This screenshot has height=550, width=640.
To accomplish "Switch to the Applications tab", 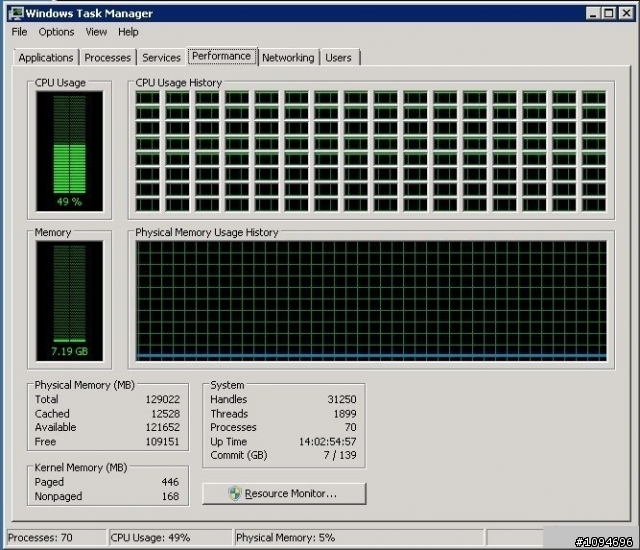I will click(x=46, y=58).
